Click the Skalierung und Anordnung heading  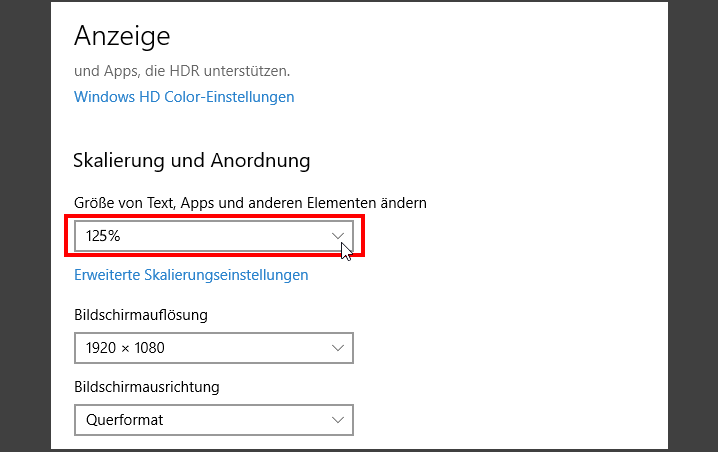[x=192, y=160]
